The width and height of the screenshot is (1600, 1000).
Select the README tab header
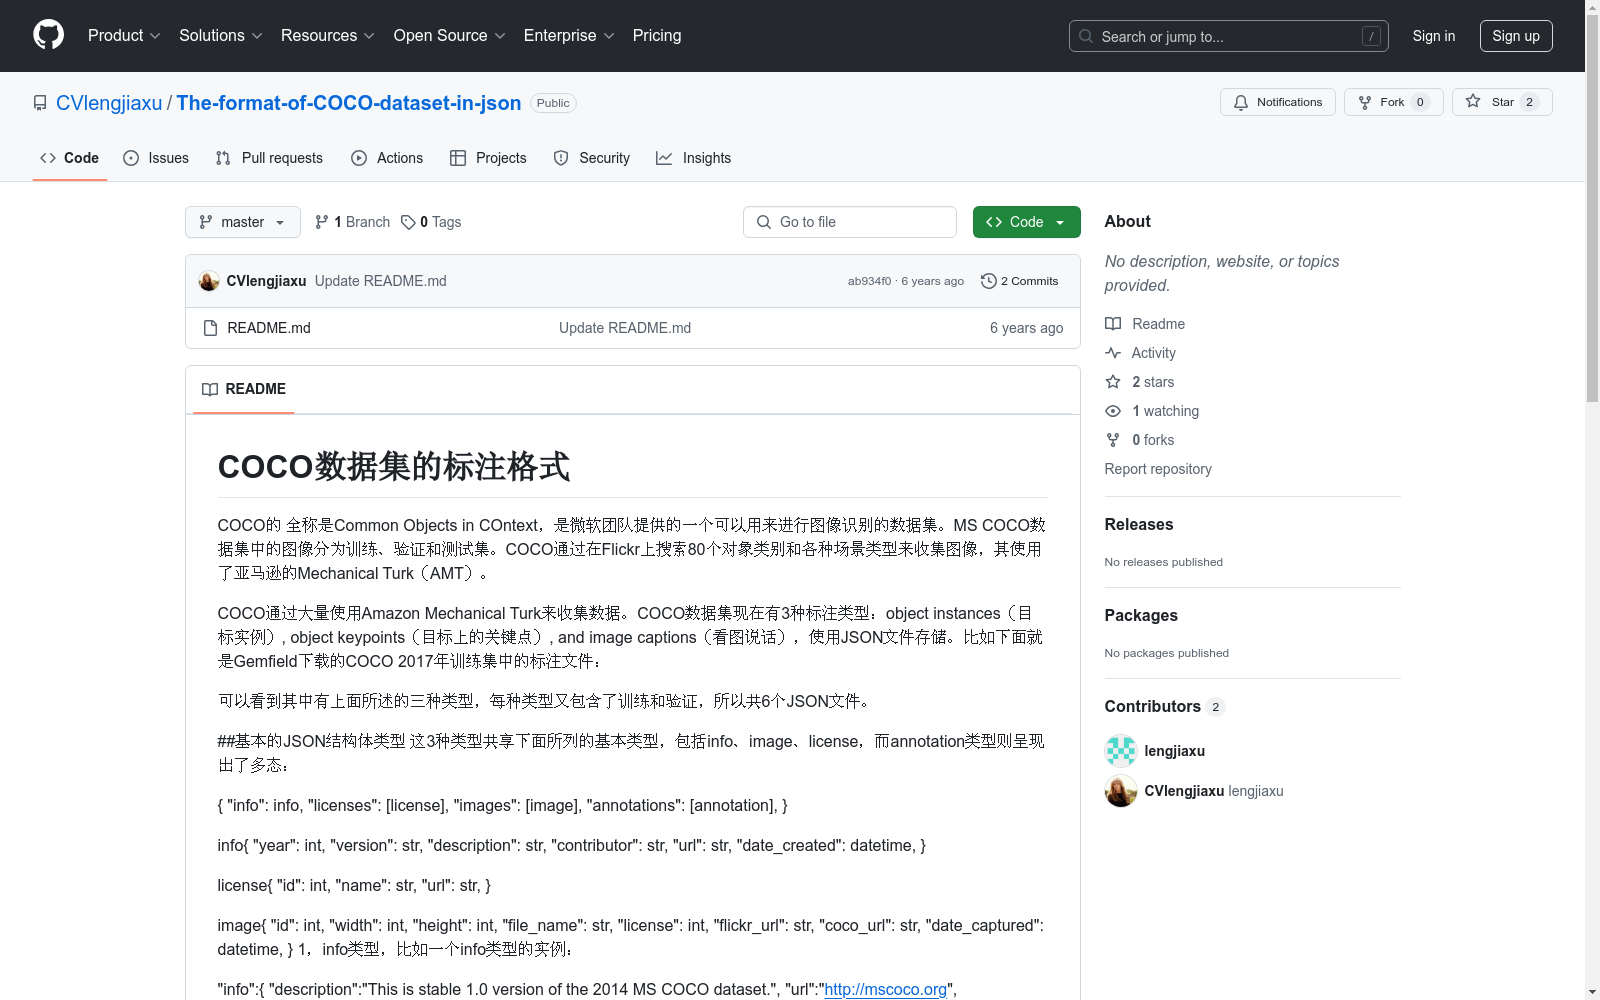tap(244, 389)
